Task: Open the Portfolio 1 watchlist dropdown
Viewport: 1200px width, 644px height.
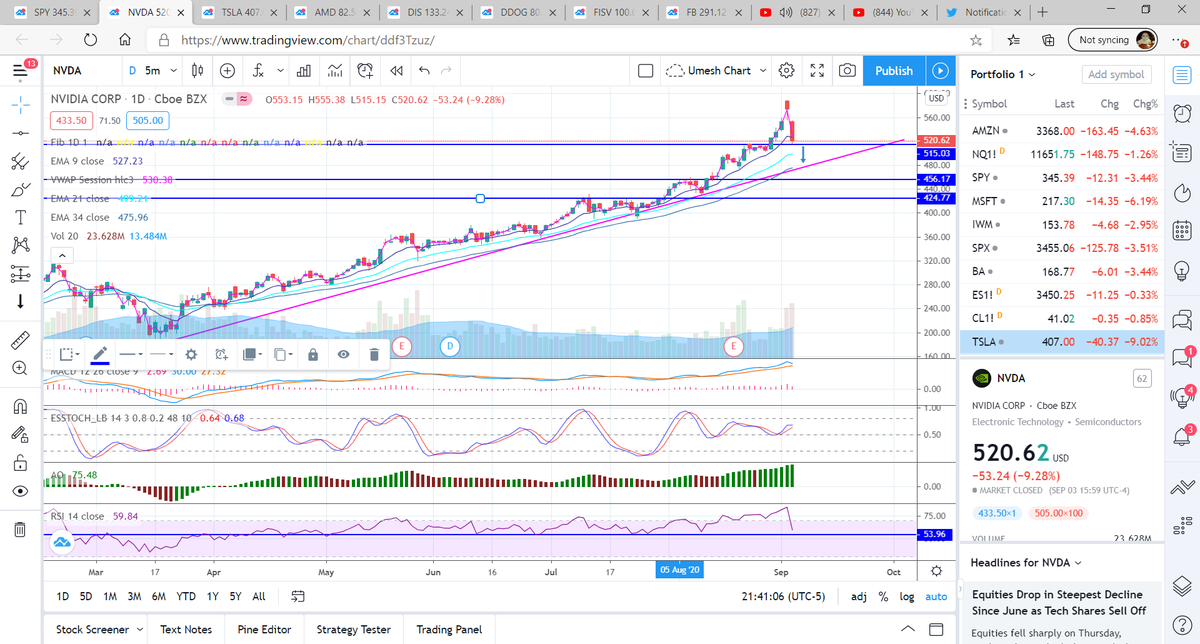Action: 1003,74
